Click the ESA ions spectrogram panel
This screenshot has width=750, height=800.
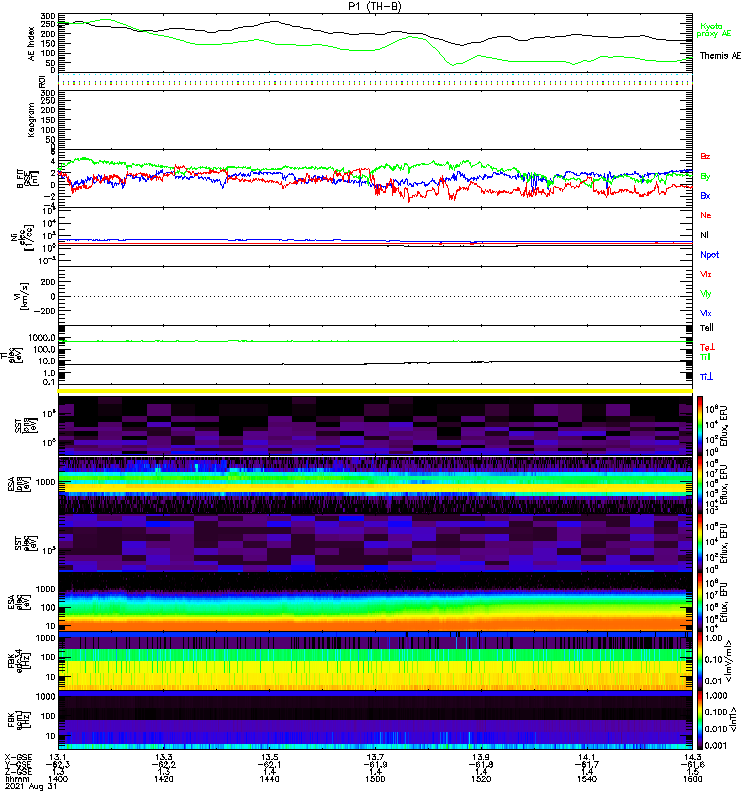point(376,485)
